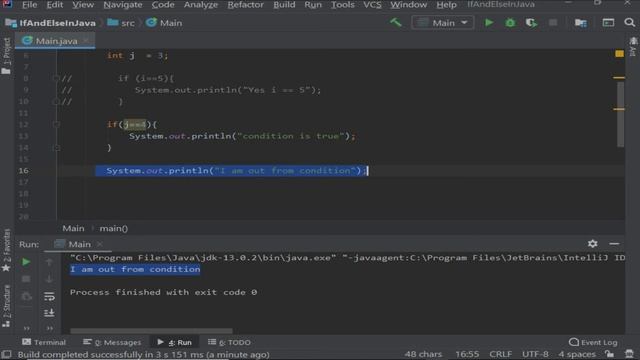The width and height of the screenshot is (640, 360).
Task: Open Search Everywhere magnifier icon
Action: pos(629,23)
